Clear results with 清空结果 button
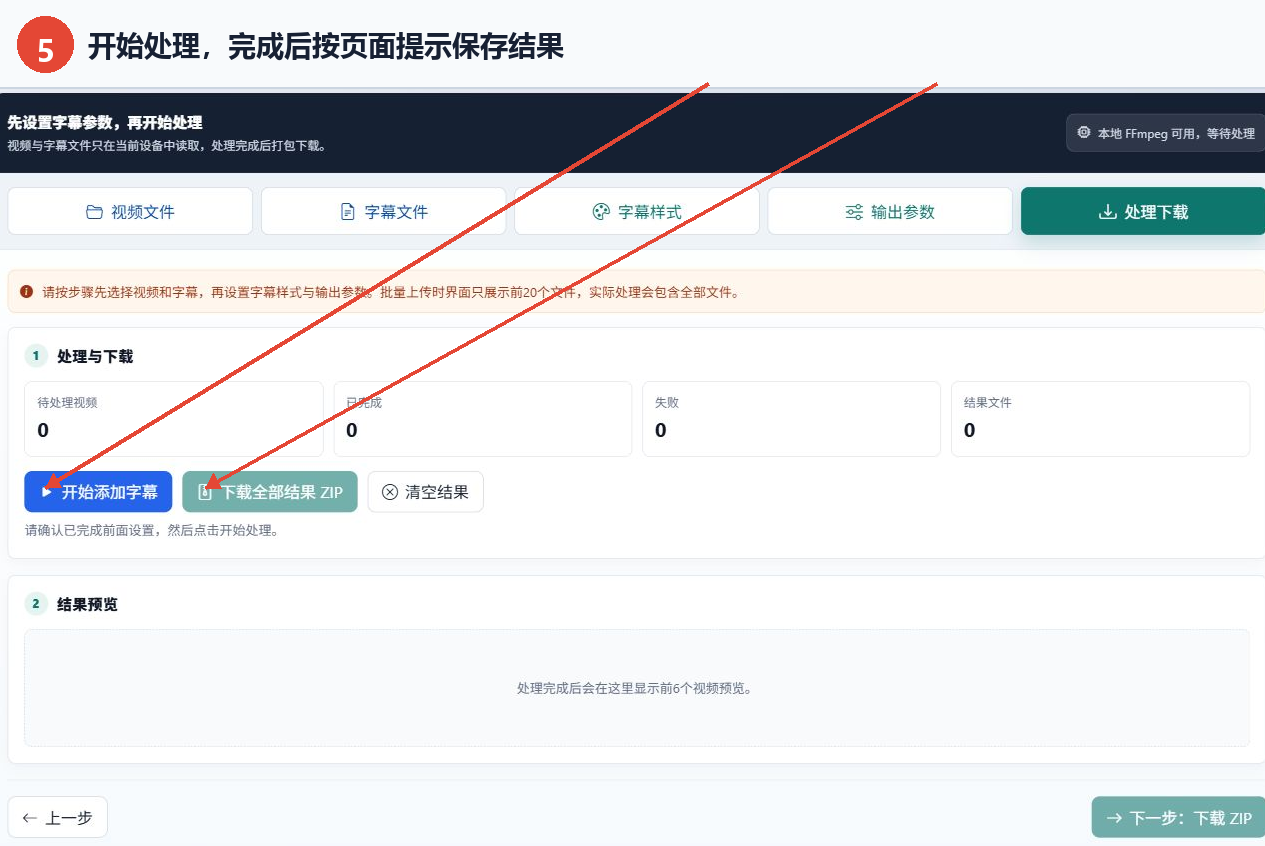Screen dimensions: 1265x846 426,492
